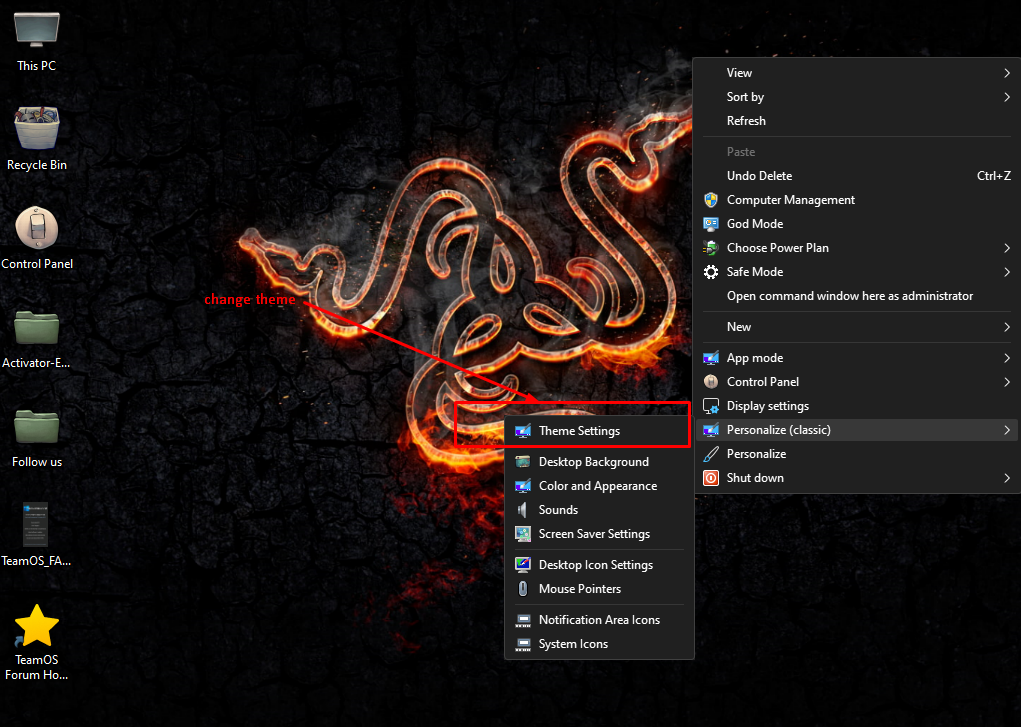Screen dimensions: 1021x727
Task: Expand the Sort by submenu arrow
Action: (1007, 97)
